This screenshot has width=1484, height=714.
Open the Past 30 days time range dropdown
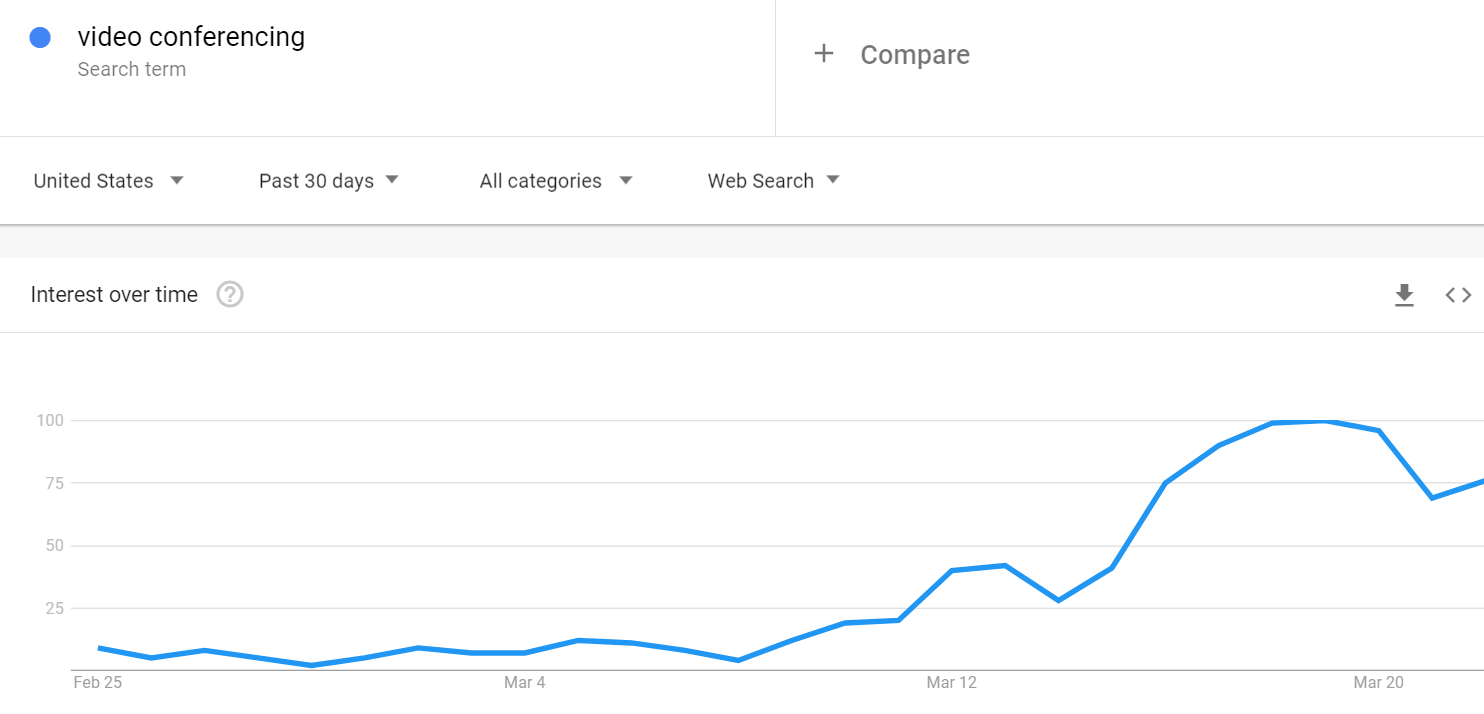click(x=329, y=181)
